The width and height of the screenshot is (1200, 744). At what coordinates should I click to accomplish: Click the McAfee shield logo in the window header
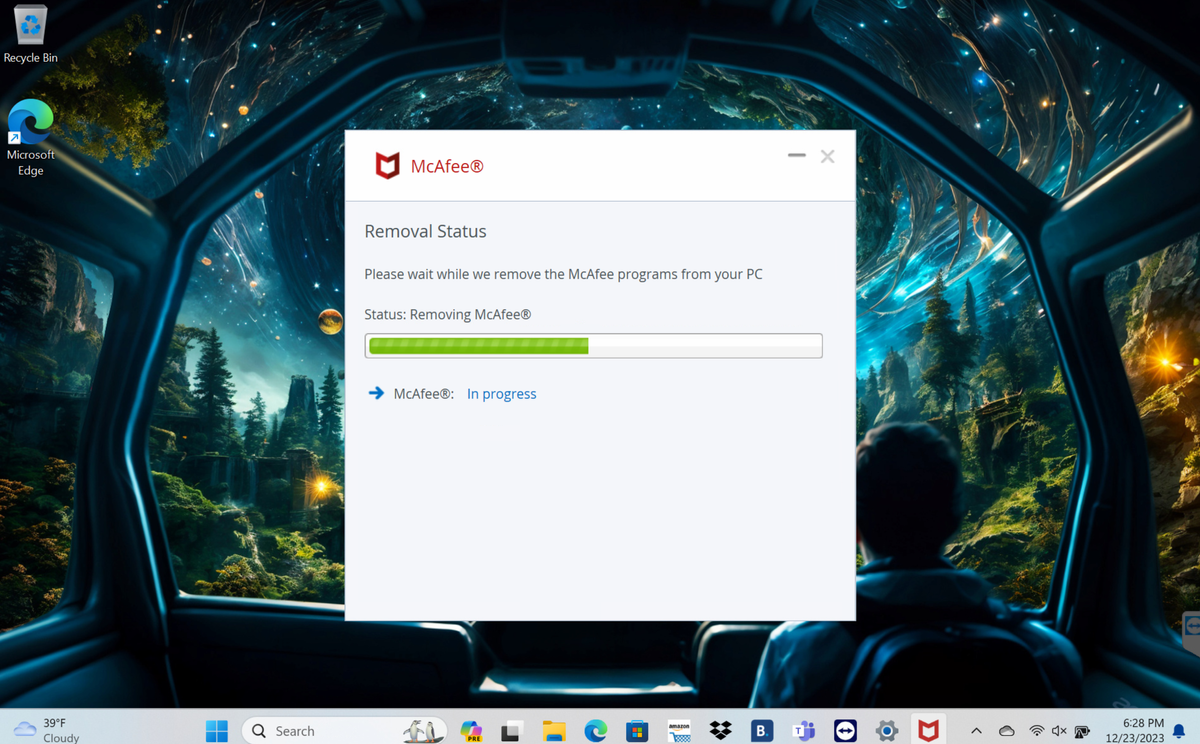pos(388,165)
